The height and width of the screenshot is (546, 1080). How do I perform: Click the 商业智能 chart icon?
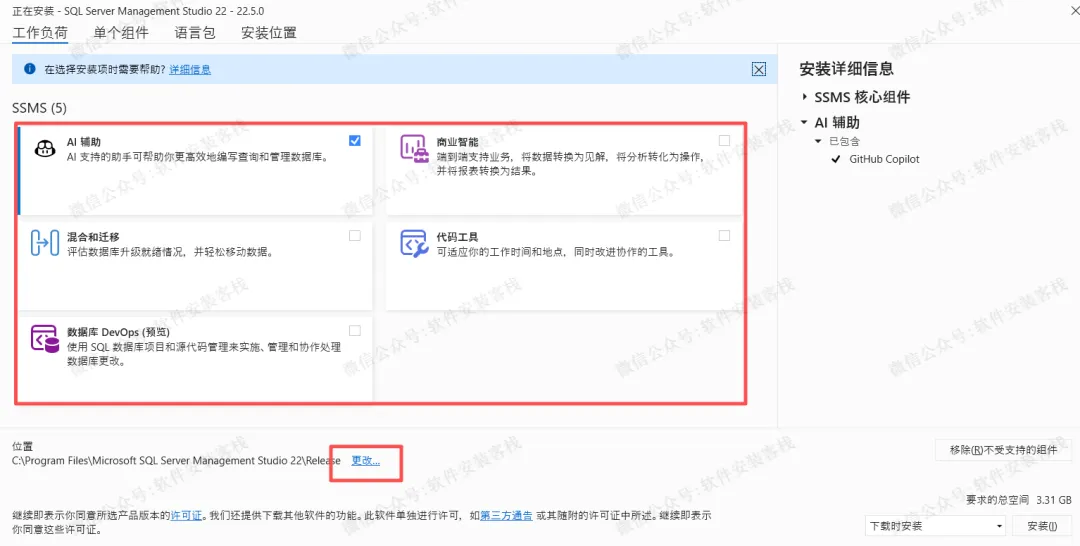tap(415, 149)
